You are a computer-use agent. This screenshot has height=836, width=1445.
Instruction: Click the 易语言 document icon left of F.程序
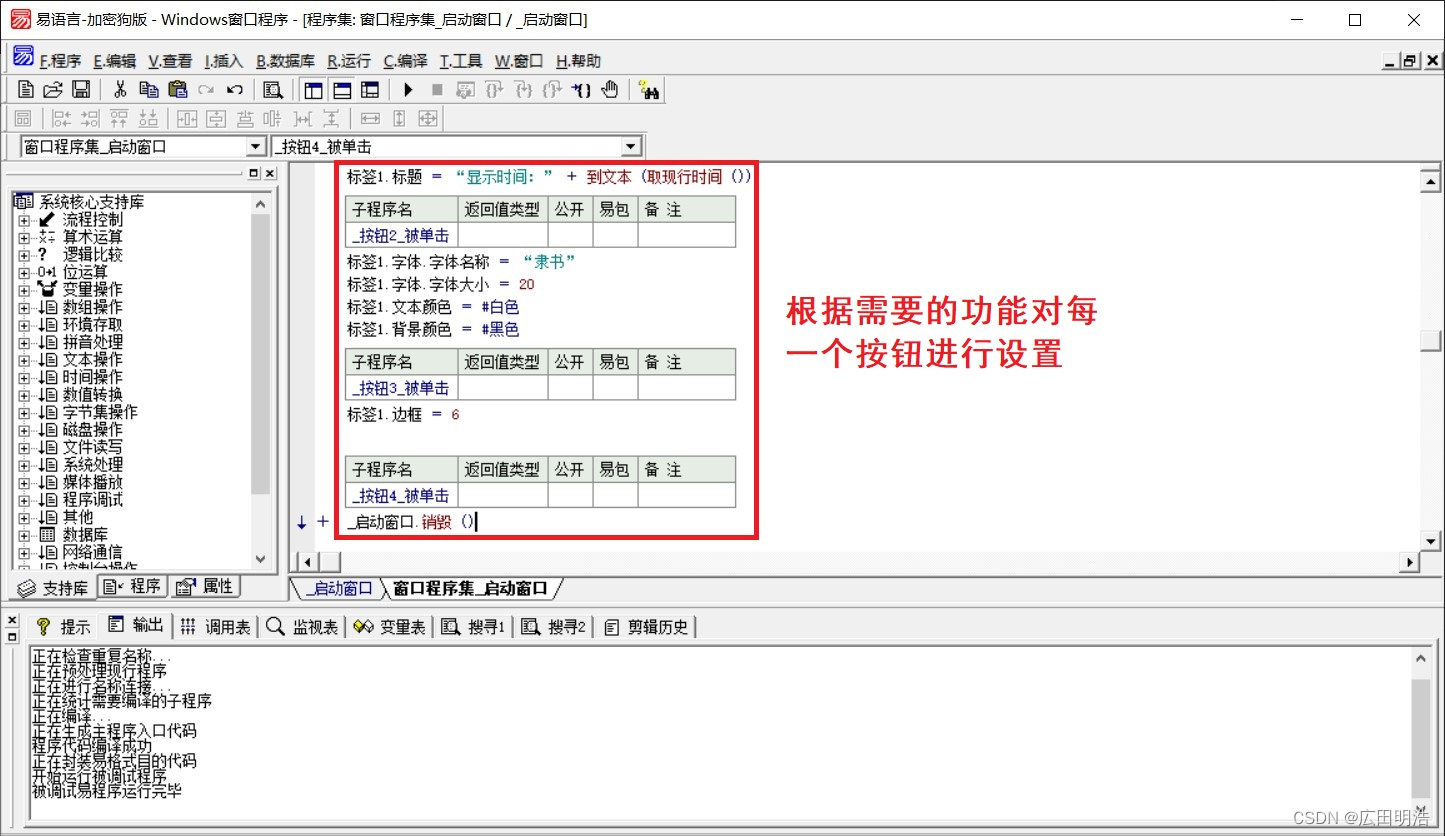pyautogui.click(x=23, y=57)
